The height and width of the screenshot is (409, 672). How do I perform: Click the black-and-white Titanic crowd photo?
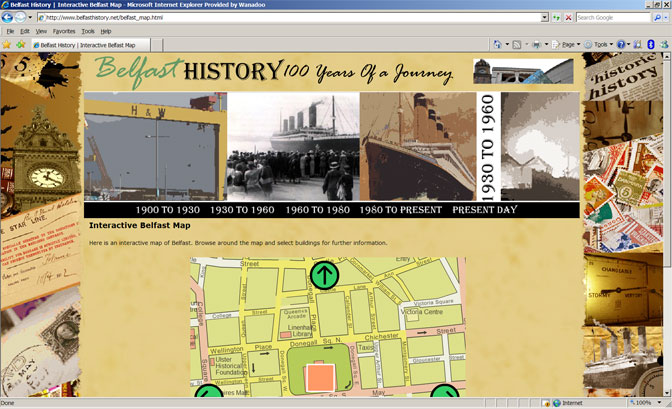pos(293,147)
